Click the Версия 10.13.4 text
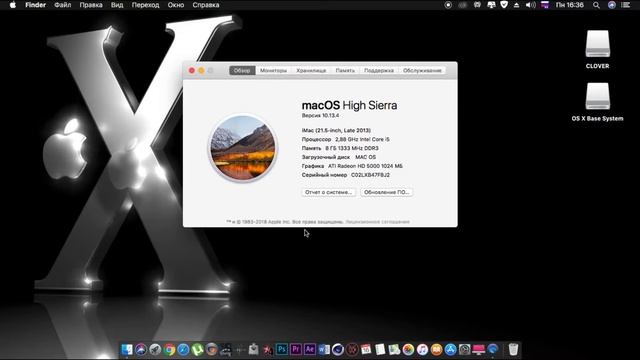Viewport: 640px width, 360px height. pyautogui.click(x=320, y=116)
